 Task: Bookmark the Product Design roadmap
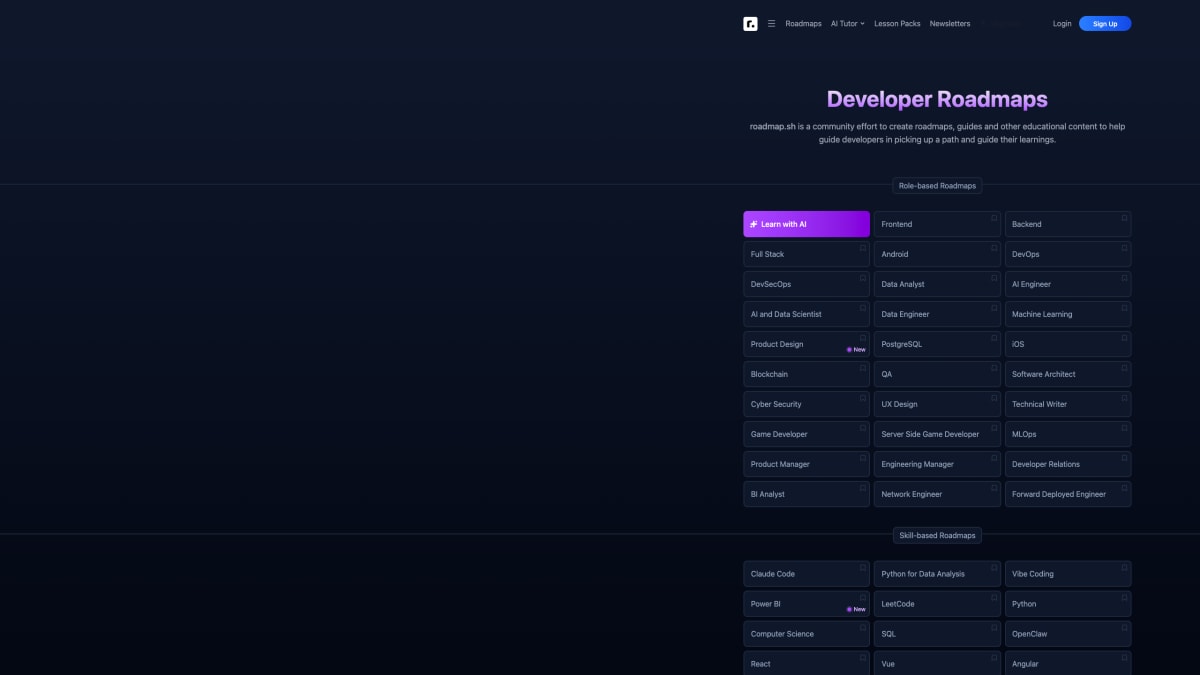point(863,338)
